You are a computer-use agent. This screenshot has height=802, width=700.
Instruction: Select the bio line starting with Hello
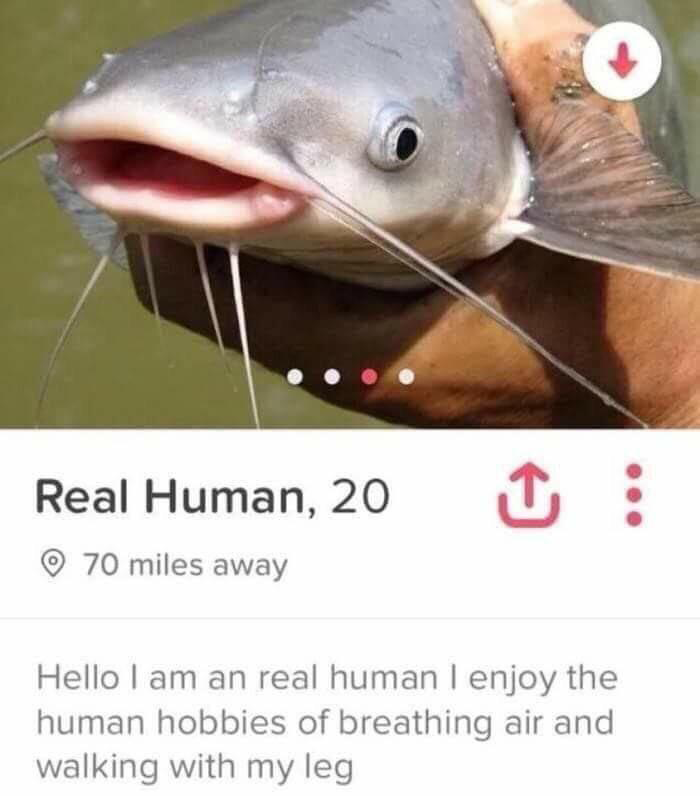click(x=327, y=677)
